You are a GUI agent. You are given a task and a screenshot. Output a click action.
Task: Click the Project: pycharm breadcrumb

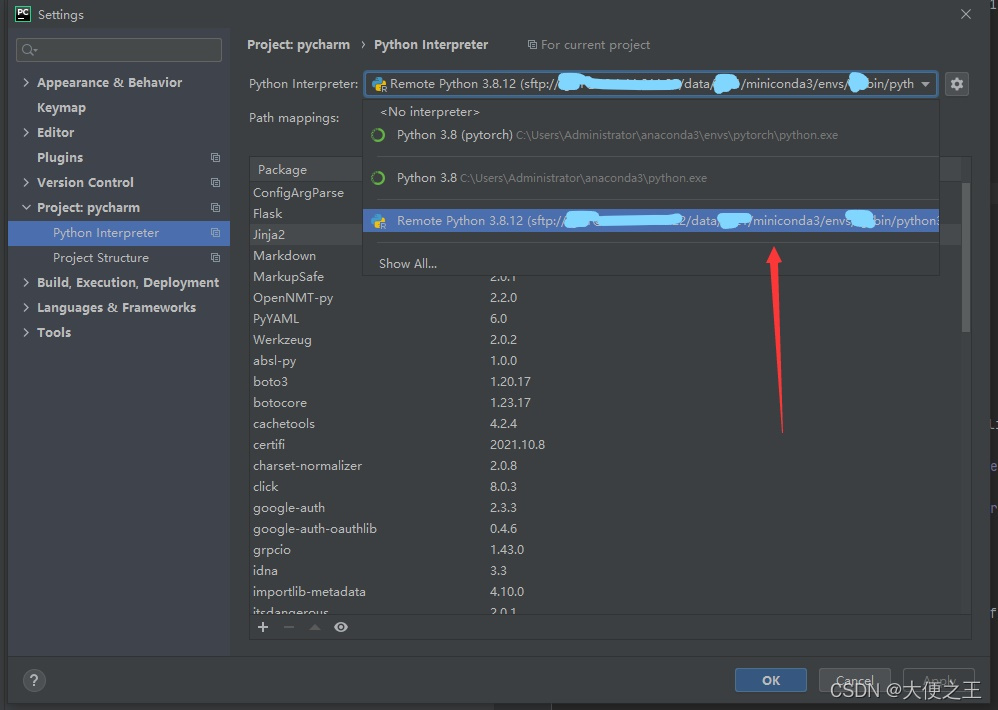tap(299, 45)
